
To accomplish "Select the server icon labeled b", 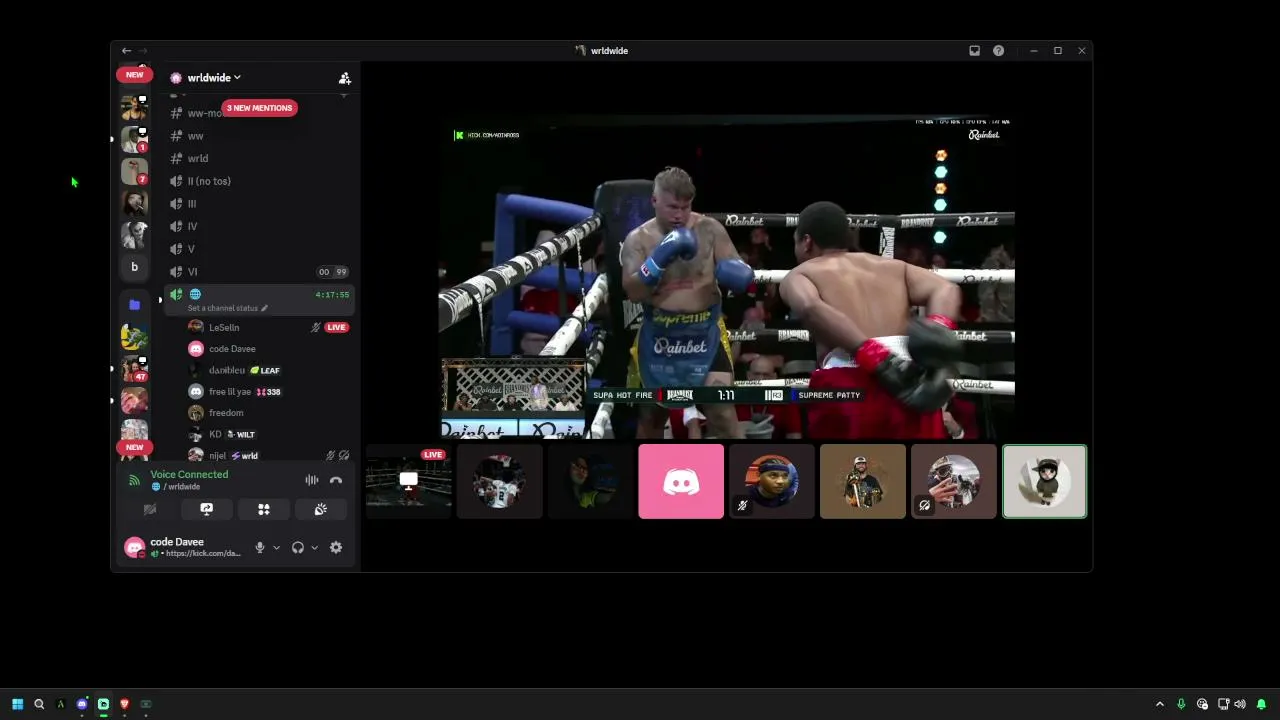I will [x=134, y=267].
